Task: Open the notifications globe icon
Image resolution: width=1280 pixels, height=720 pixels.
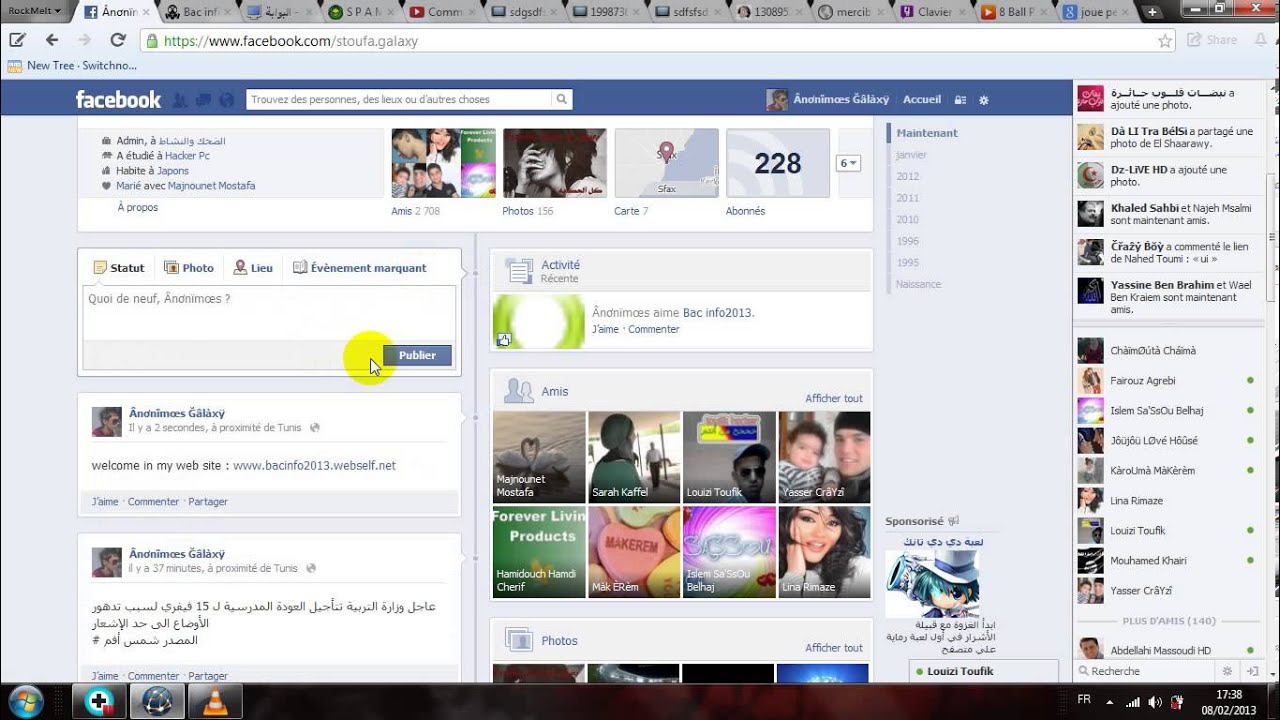Action: click(226, 100)
